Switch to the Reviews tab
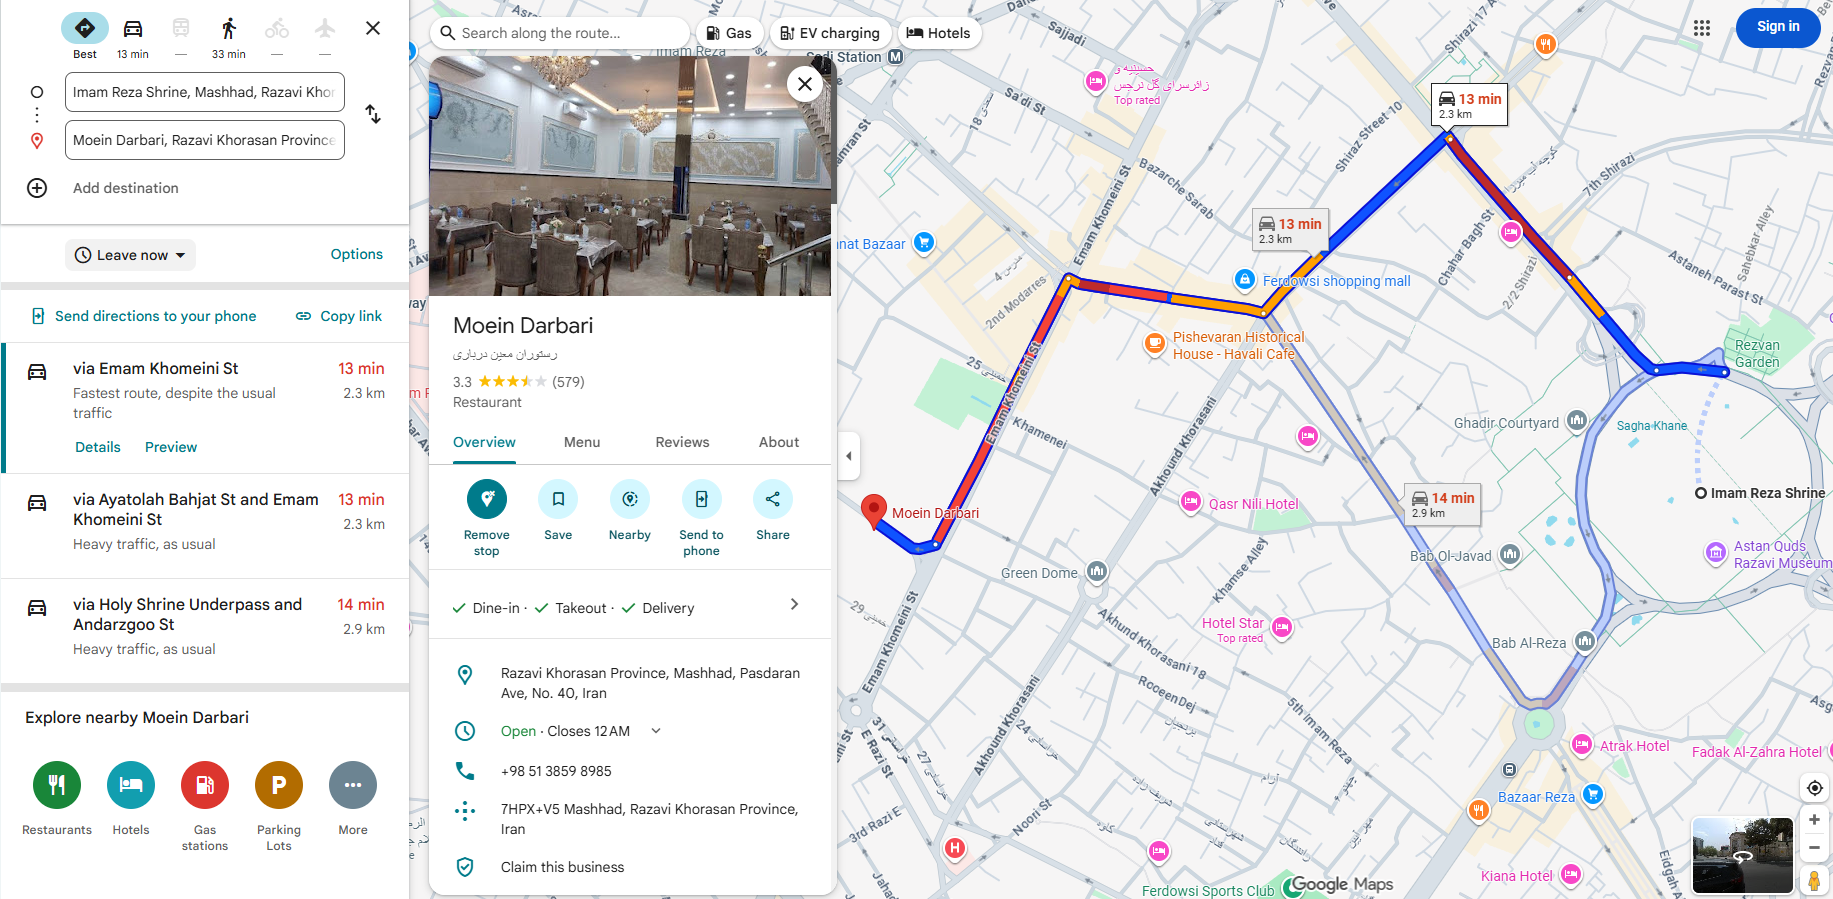 point(682,442)
